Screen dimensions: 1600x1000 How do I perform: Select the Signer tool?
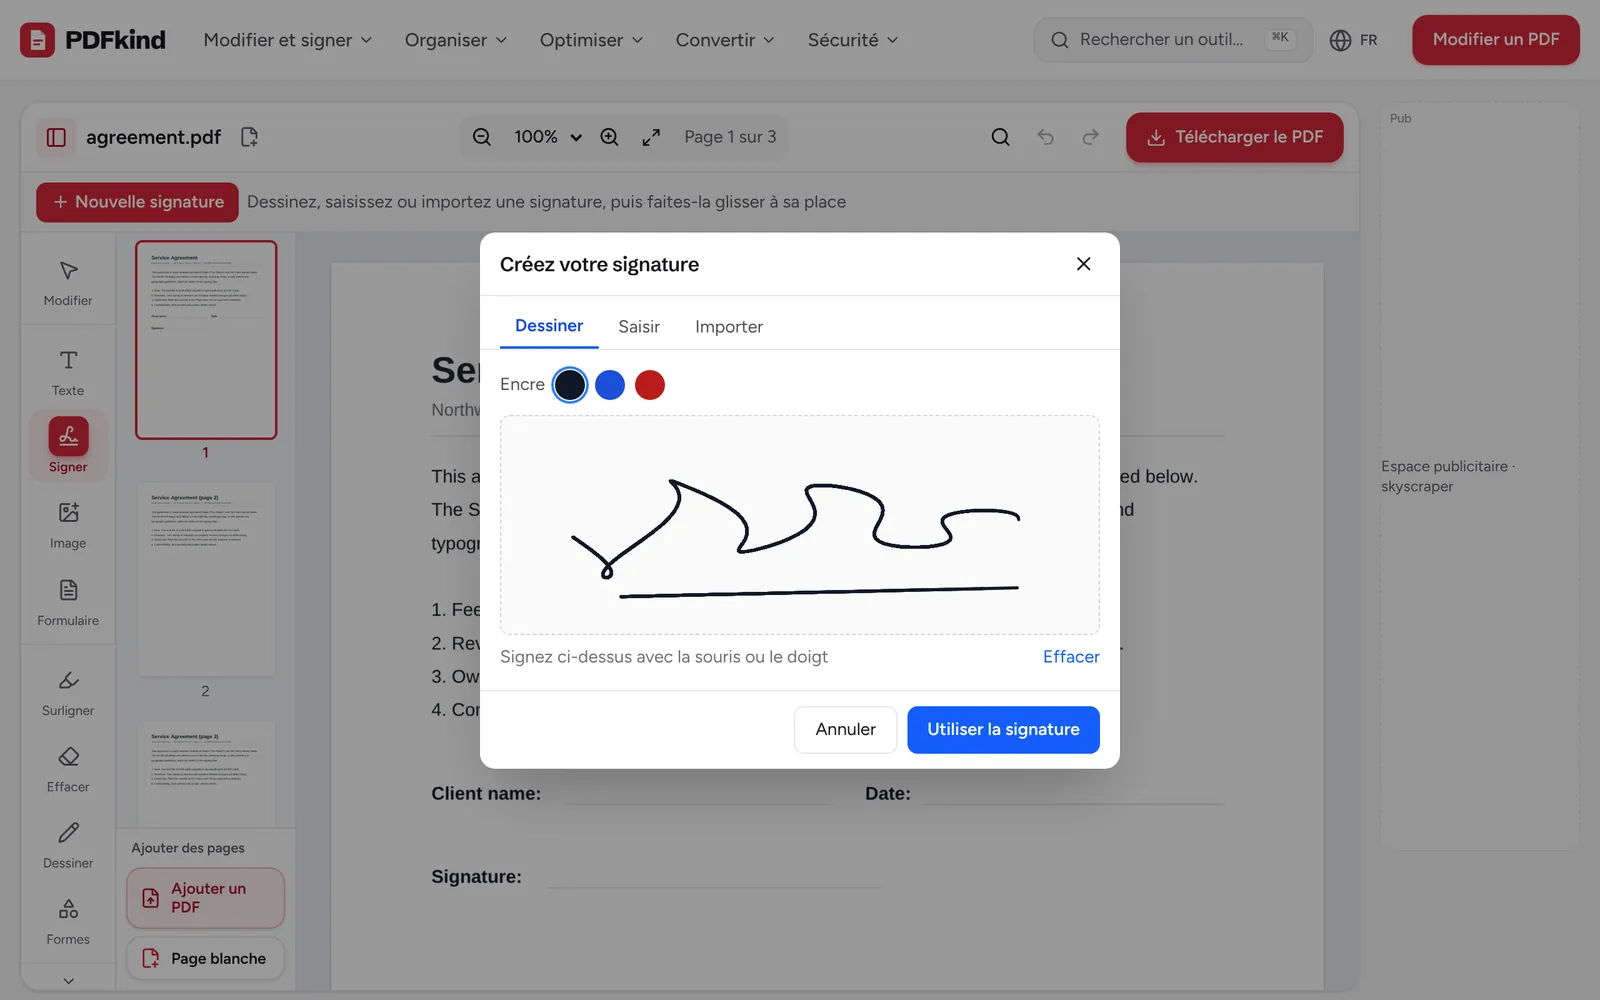pyautogui.click(x=68, y=446)
